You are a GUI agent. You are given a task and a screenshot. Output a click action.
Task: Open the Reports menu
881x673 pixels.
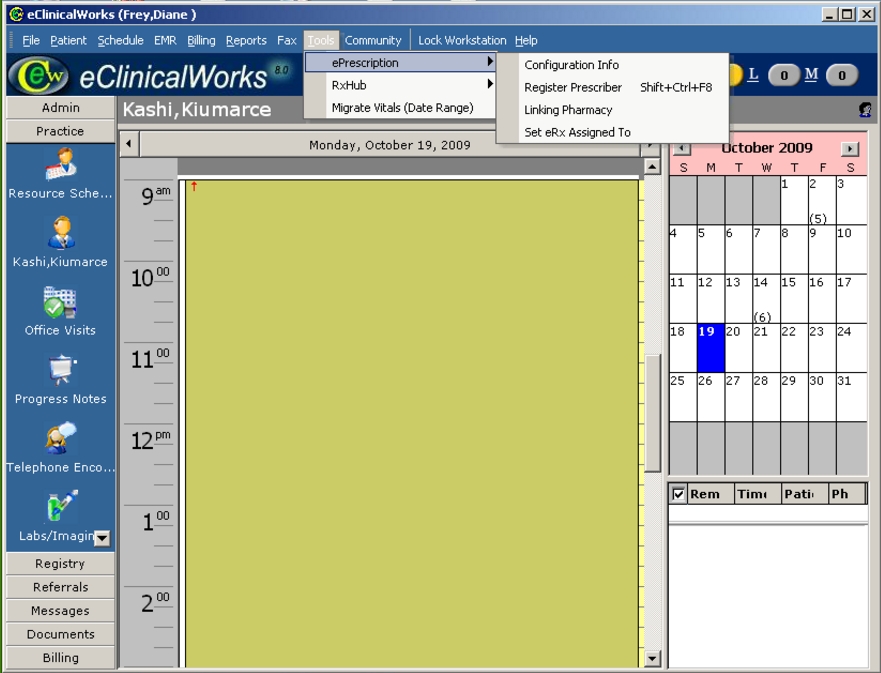(x=246, y=40)
